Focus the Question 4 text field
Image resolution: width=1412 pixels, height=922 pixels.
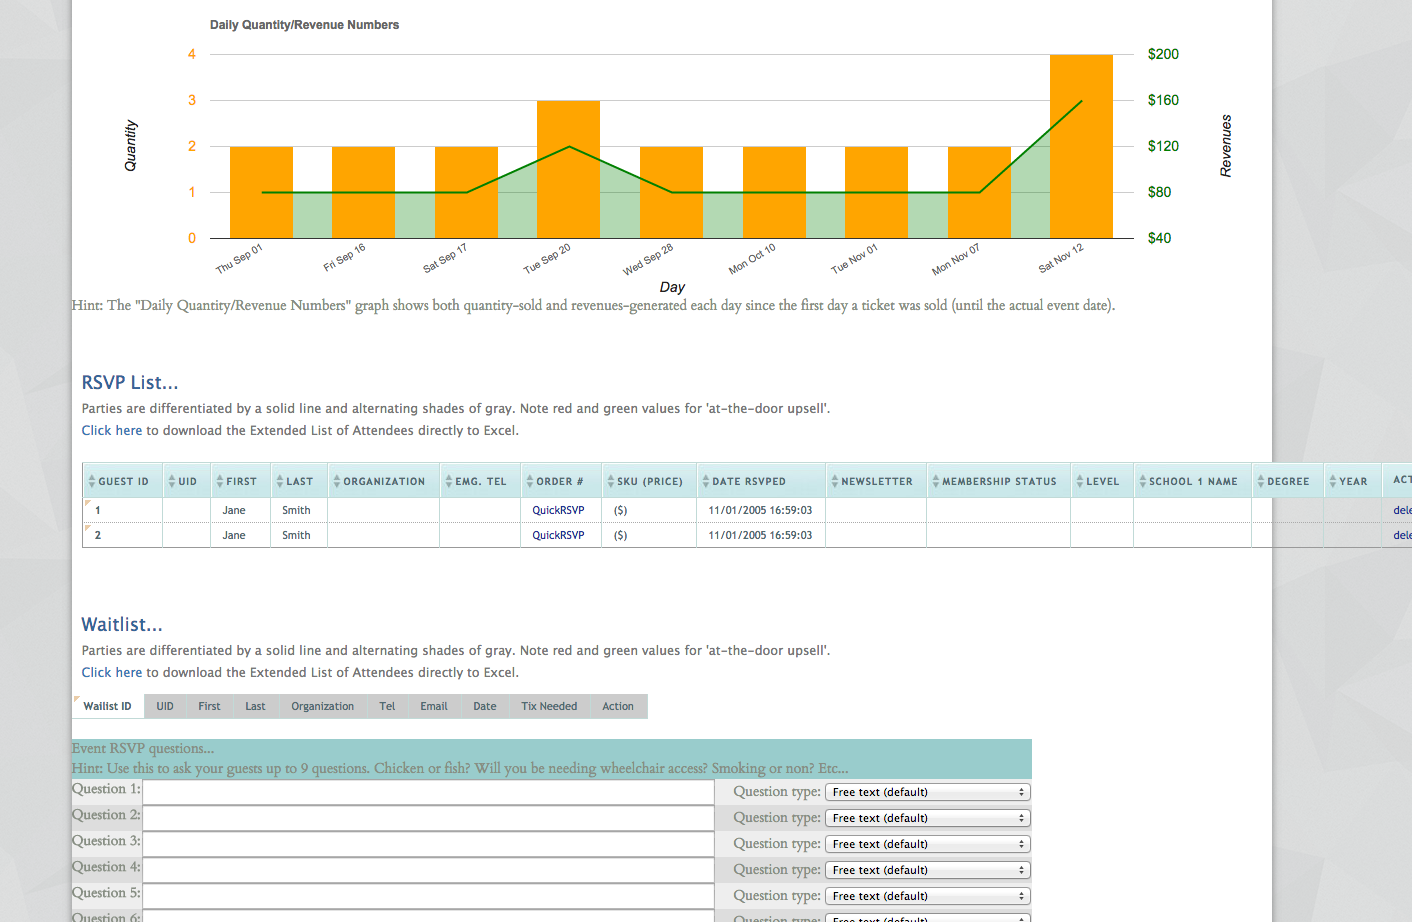coord(428,870)
